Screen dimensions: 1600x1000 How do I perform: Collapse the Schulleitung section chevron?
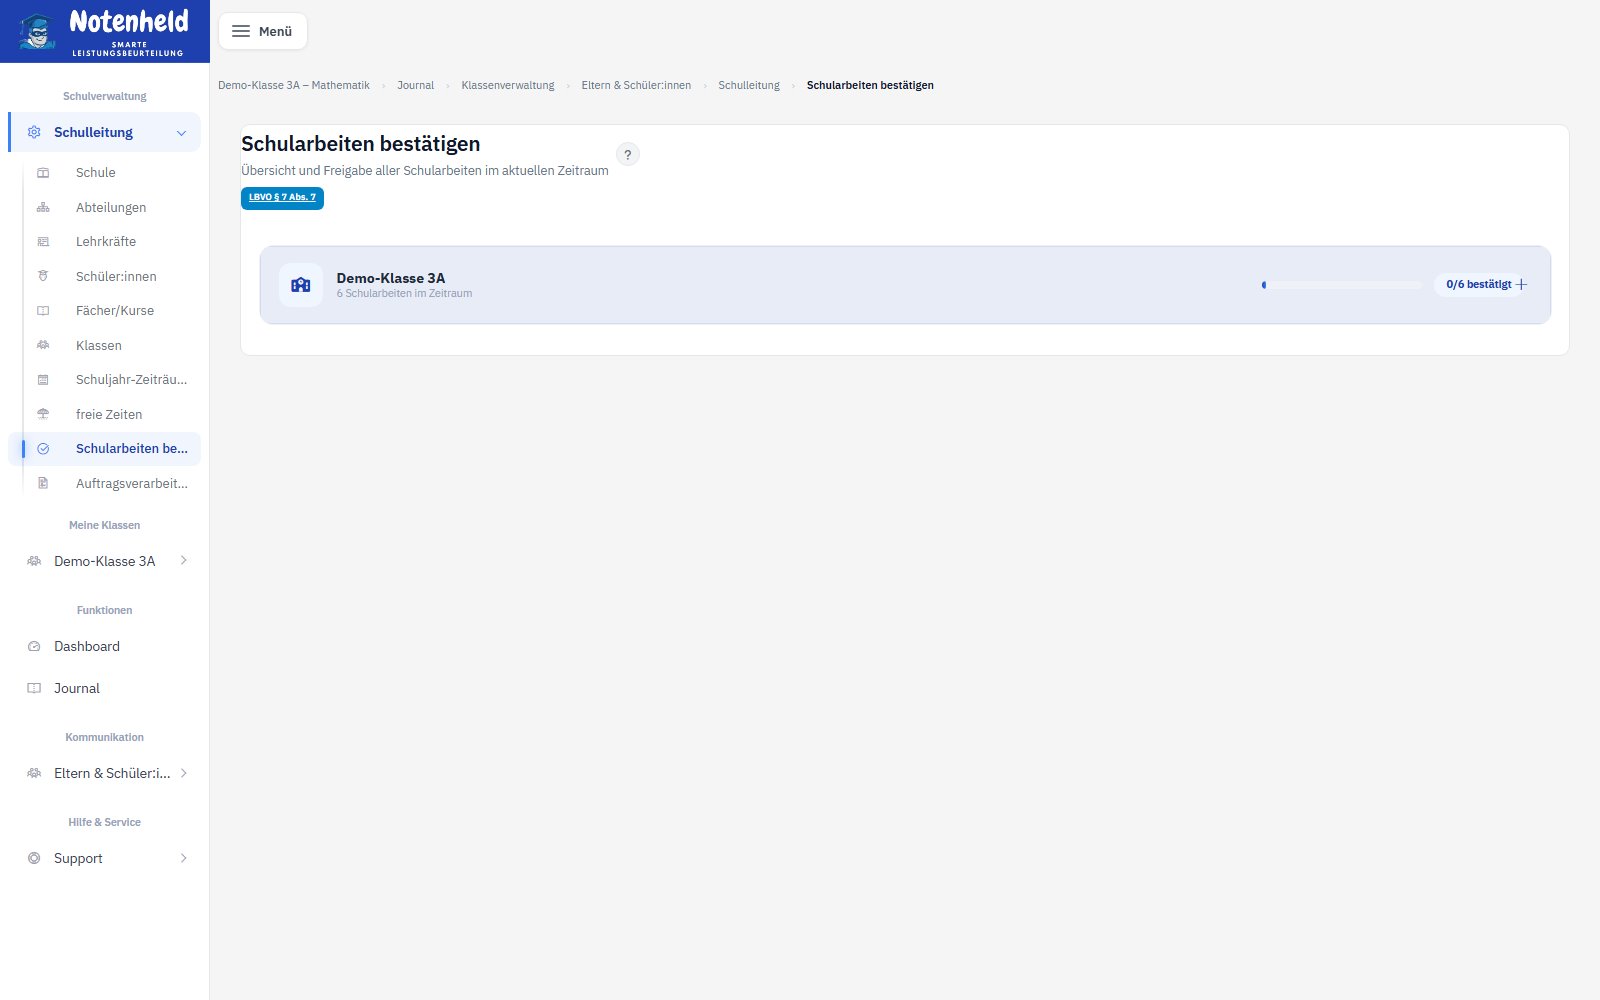pyautogui.click(x=181, y=133)
